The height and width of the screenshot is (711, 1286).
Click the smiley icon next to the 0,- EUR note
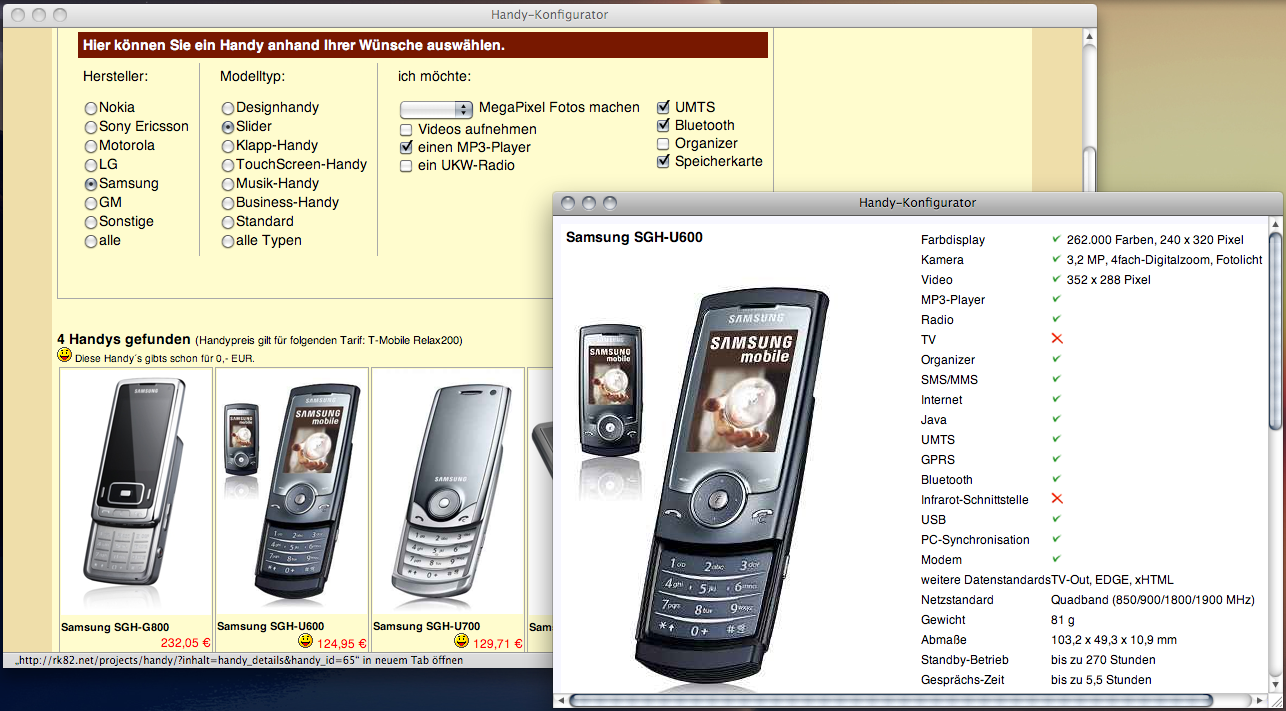65,356
